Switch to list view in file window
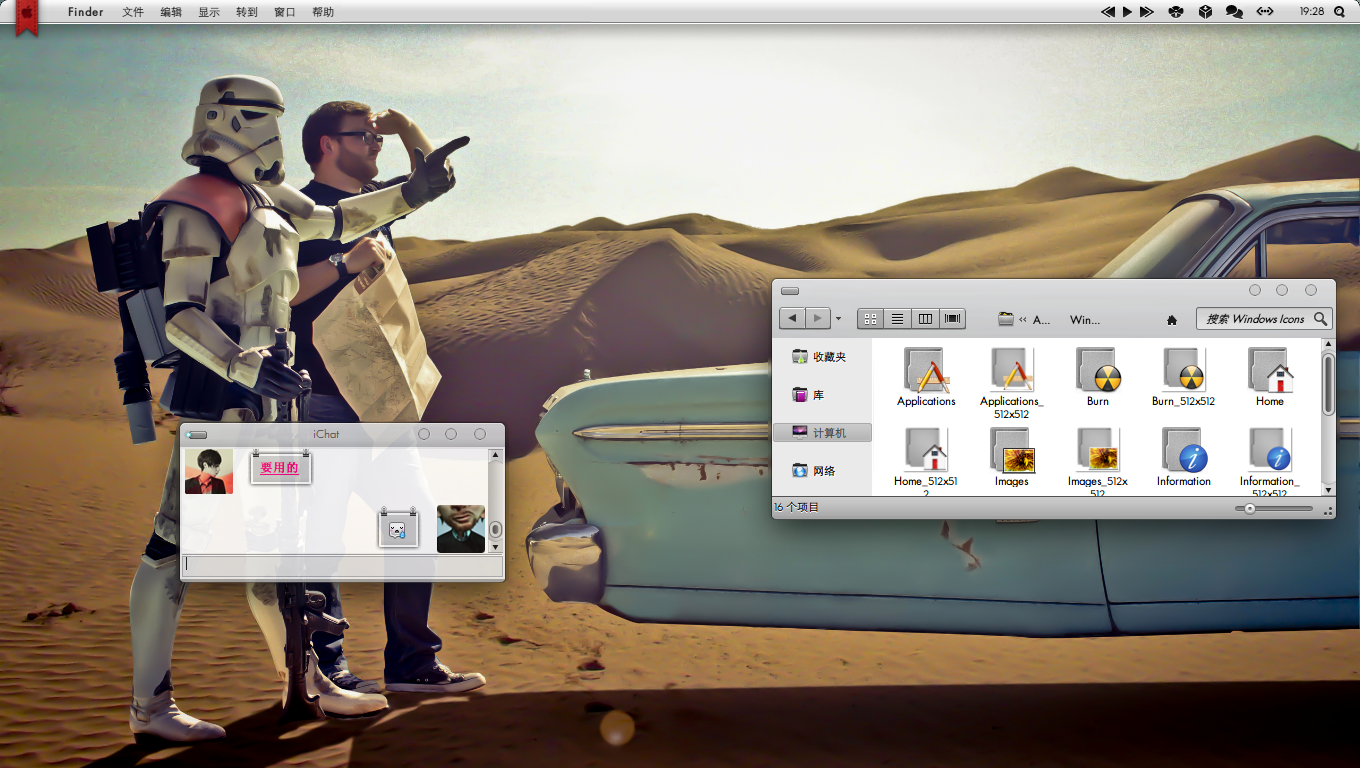 [898, 319]
